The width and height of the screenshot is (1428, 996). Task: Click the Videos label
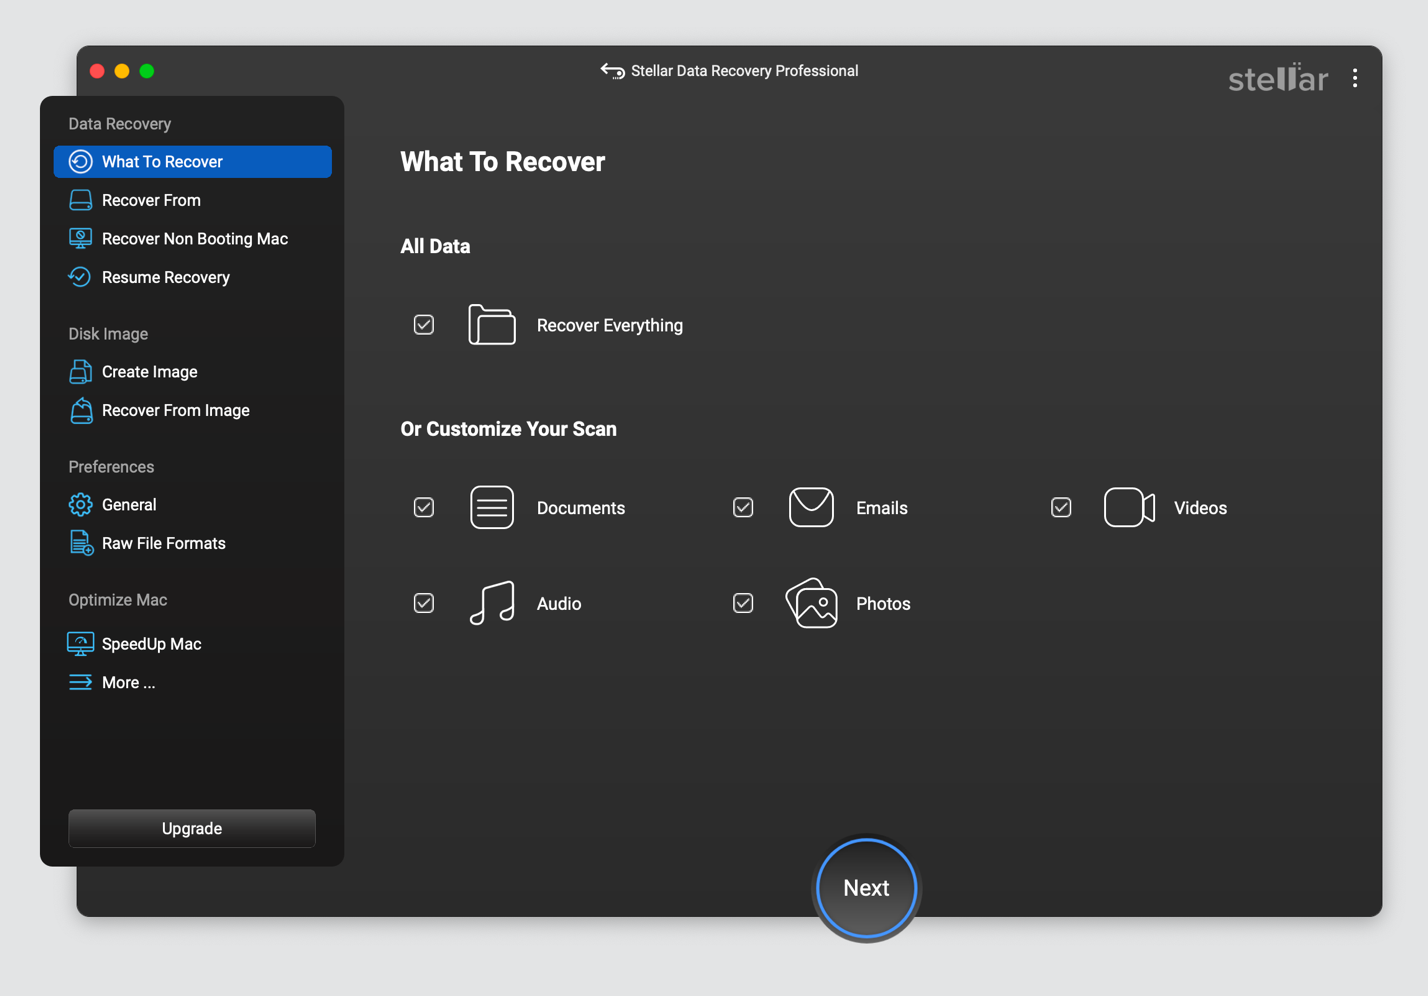tap(1200, 508)
